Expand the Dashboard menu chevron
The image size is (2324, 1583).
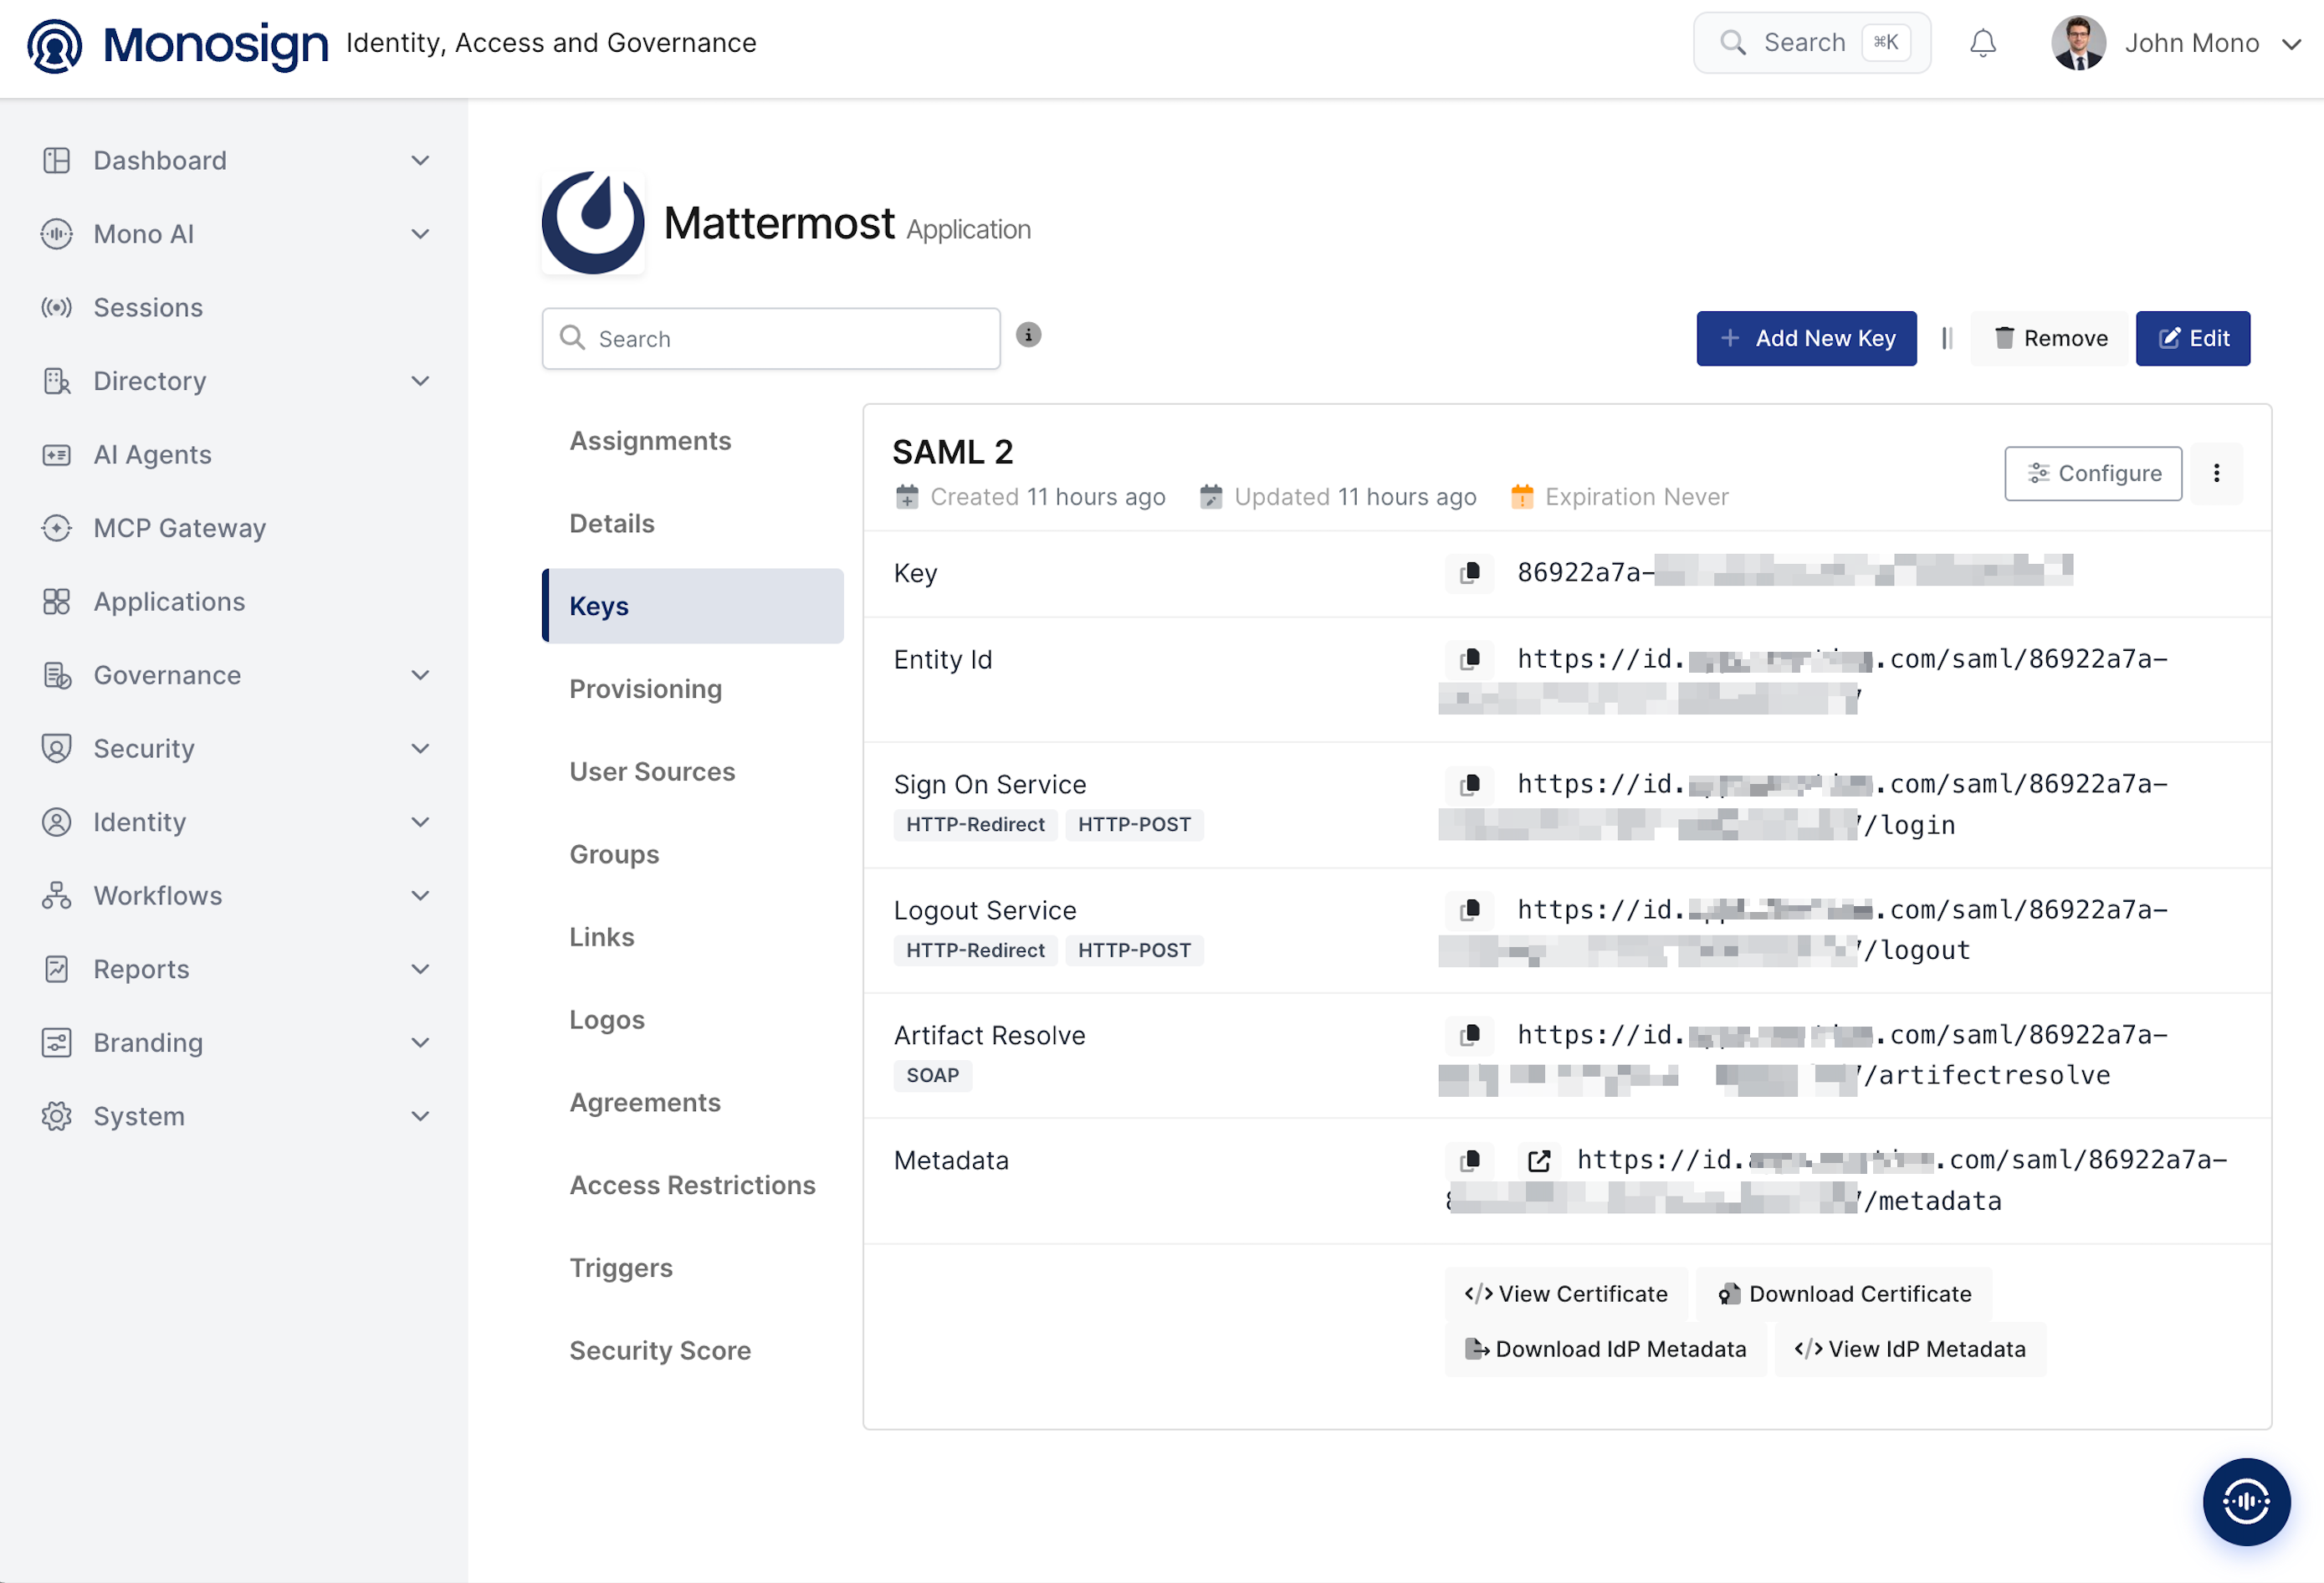[x=421, y=160]
